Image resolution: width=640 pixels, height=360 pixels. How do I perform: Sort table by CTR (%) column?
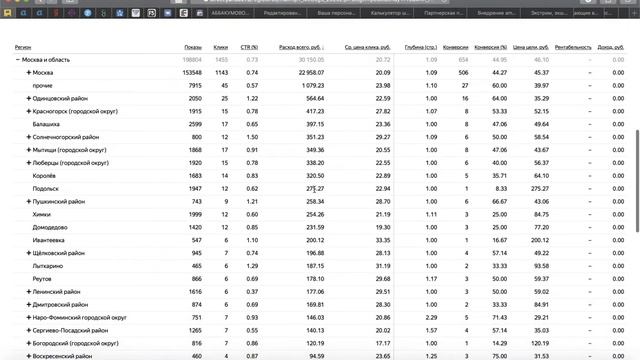[x=249, y=47]
